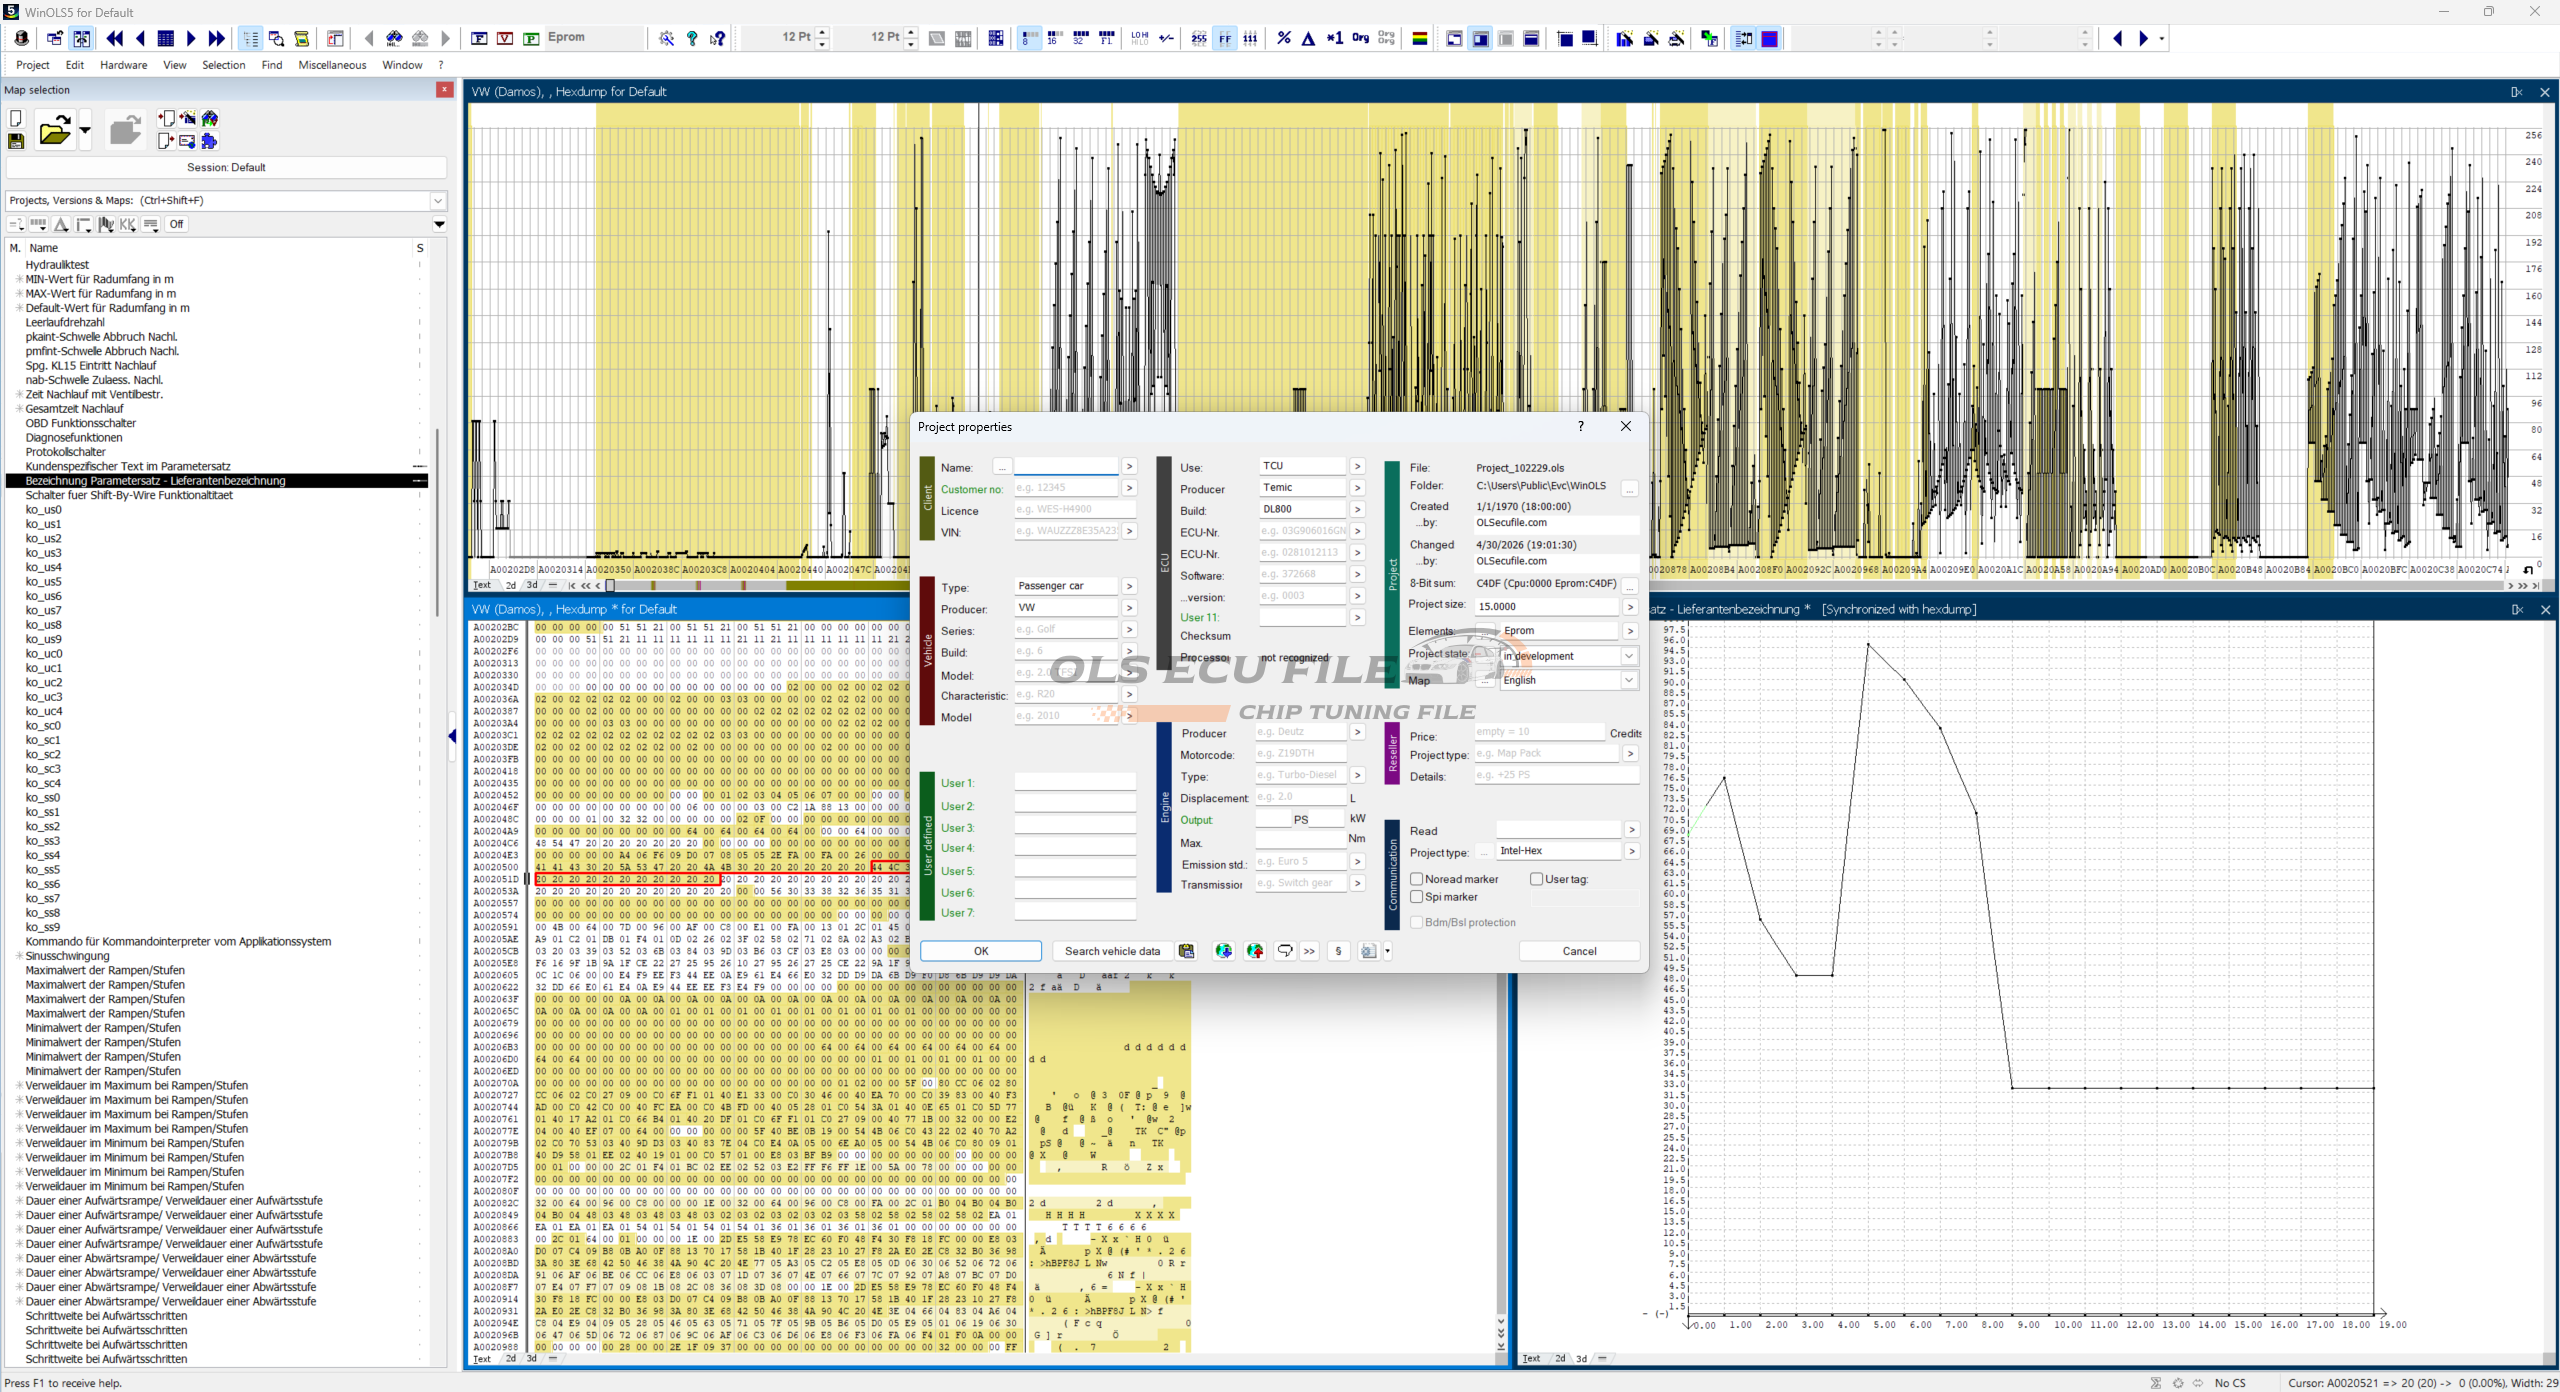The height and width of the screenshot is (1392, 2560).
Task: Open the Project menu
Action: [33, 65]
